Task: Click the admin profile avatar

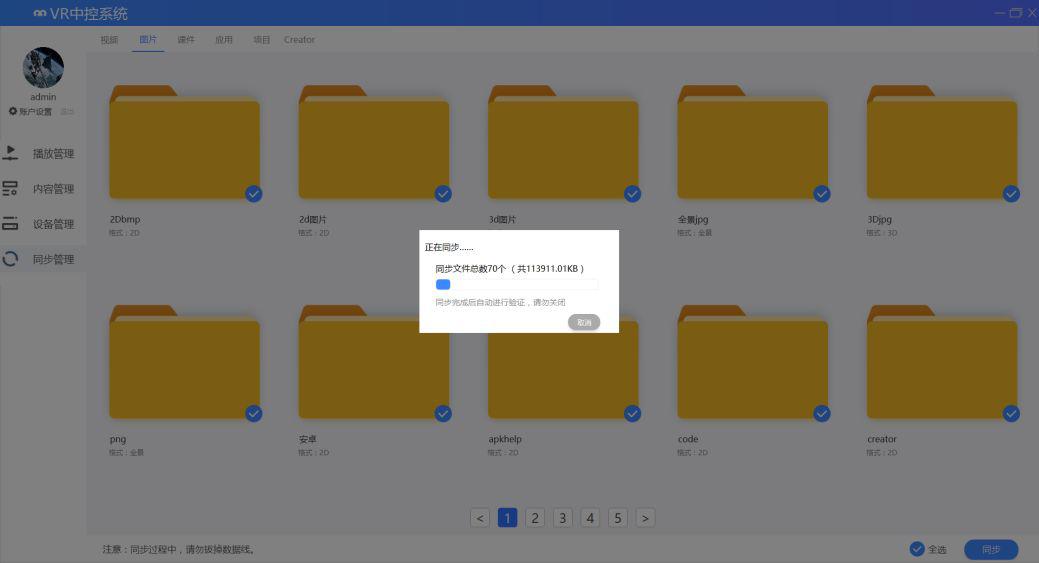Action: click(x=43, y=68)
